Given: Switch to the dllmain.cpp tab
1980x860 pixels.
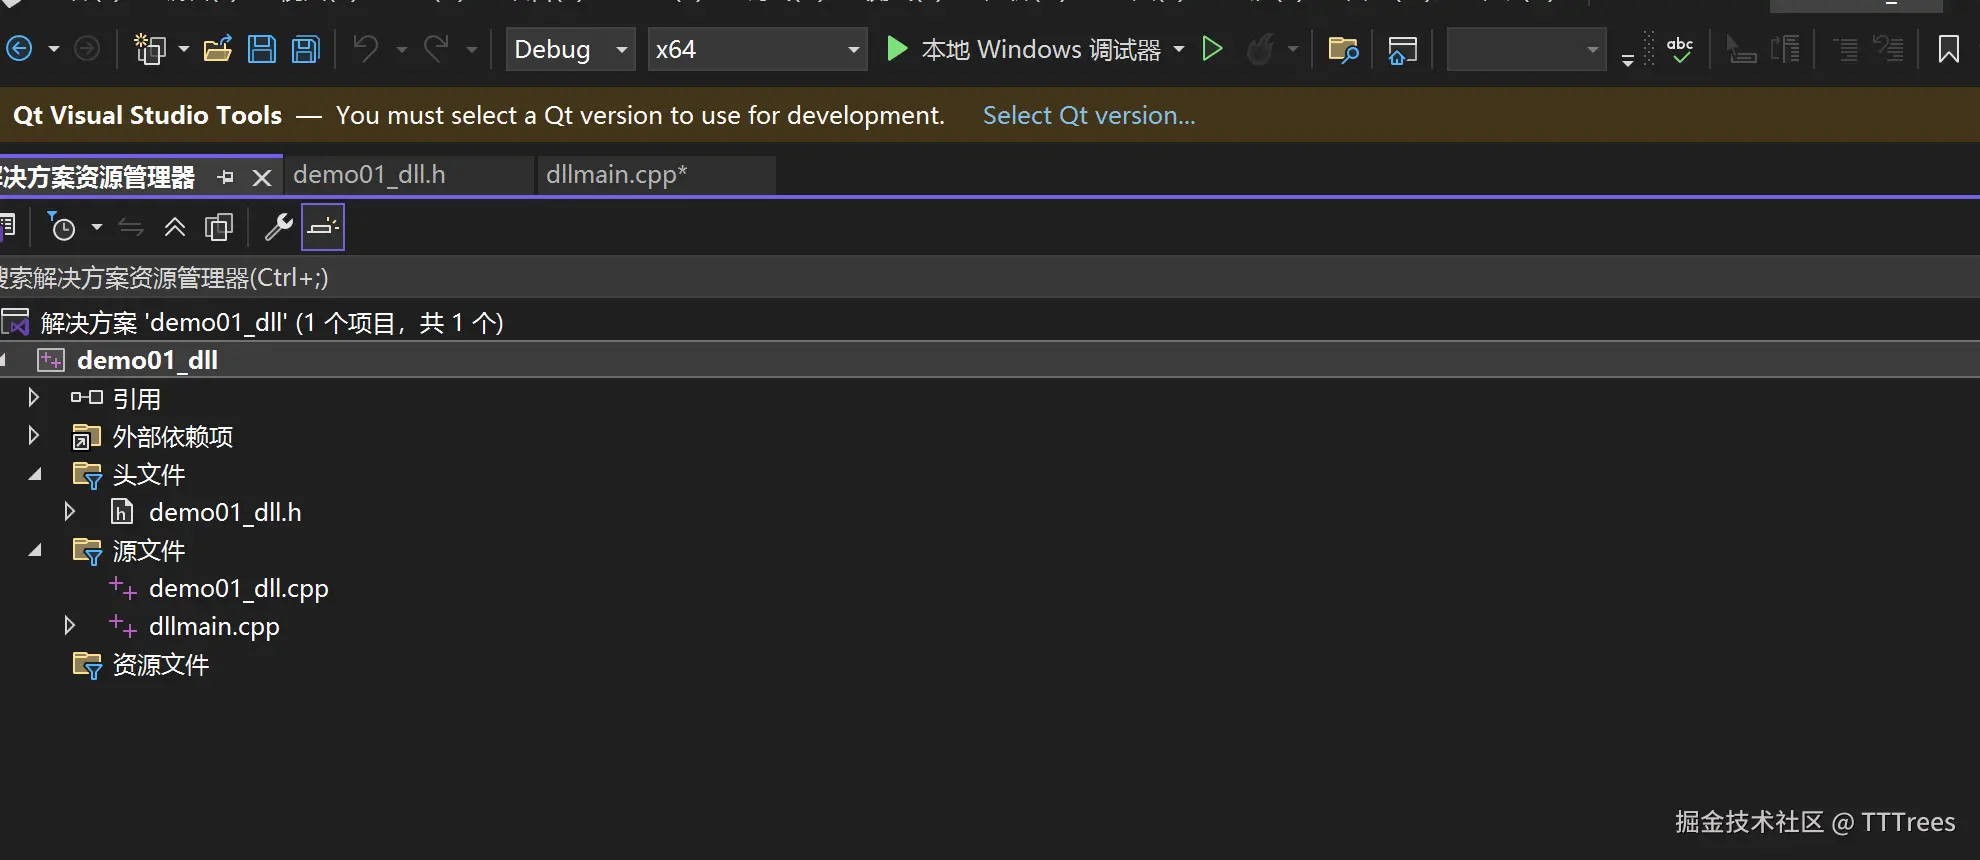Looking at the screenshot, I should (x=616, y=175).
